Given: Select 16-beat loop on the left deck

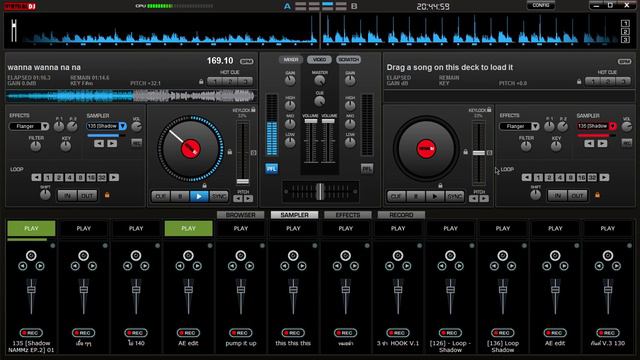Looking at the screenshot, I should click(91, 178).
